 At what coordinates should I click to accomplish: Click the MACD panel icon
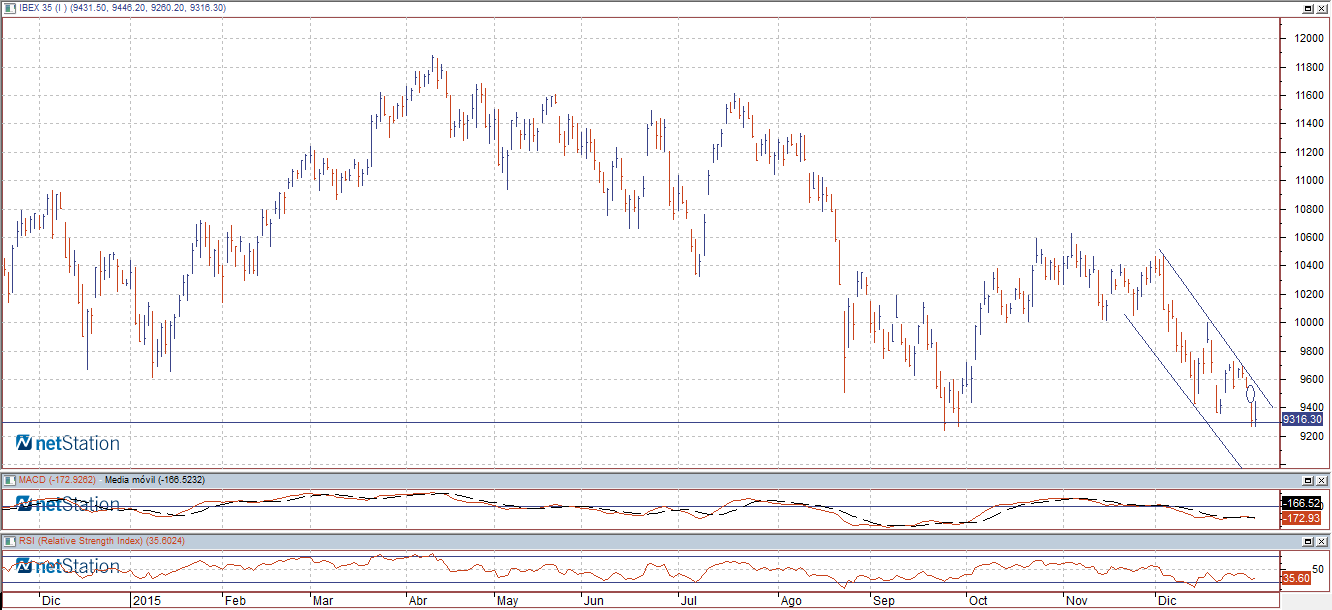[10, 480]
